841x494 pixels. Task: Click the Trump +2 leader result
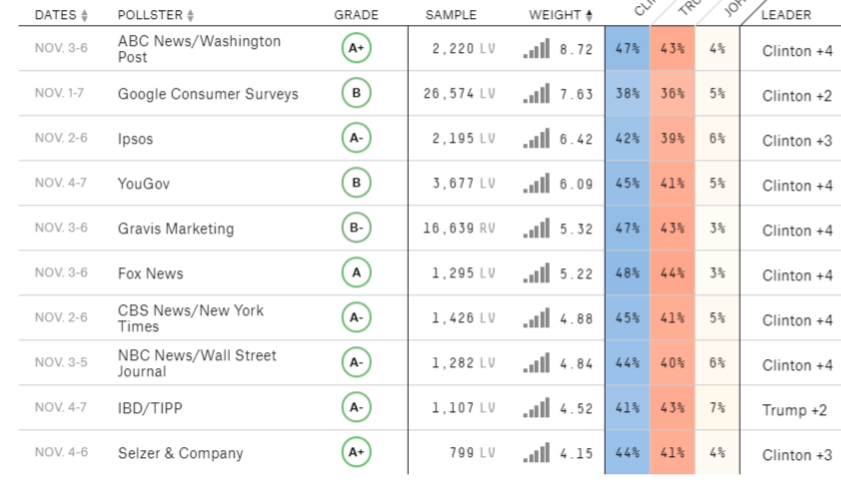(794, 410)
